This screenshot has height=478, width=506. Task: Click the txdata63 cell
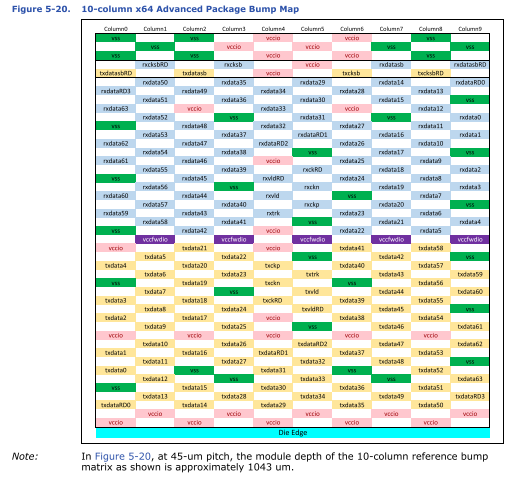[x=470, y=379]
